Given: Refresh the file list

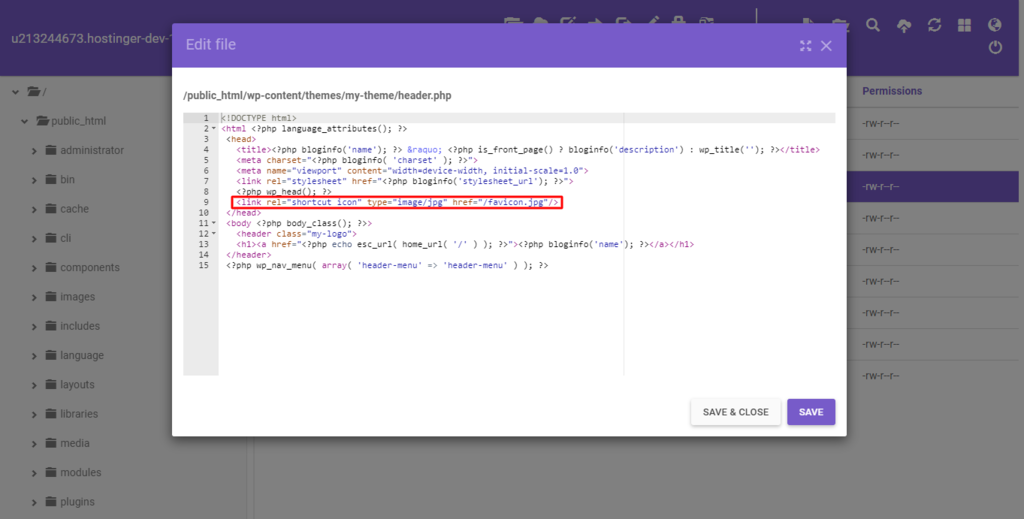Looking at the screenshot, I should point(934,25).
